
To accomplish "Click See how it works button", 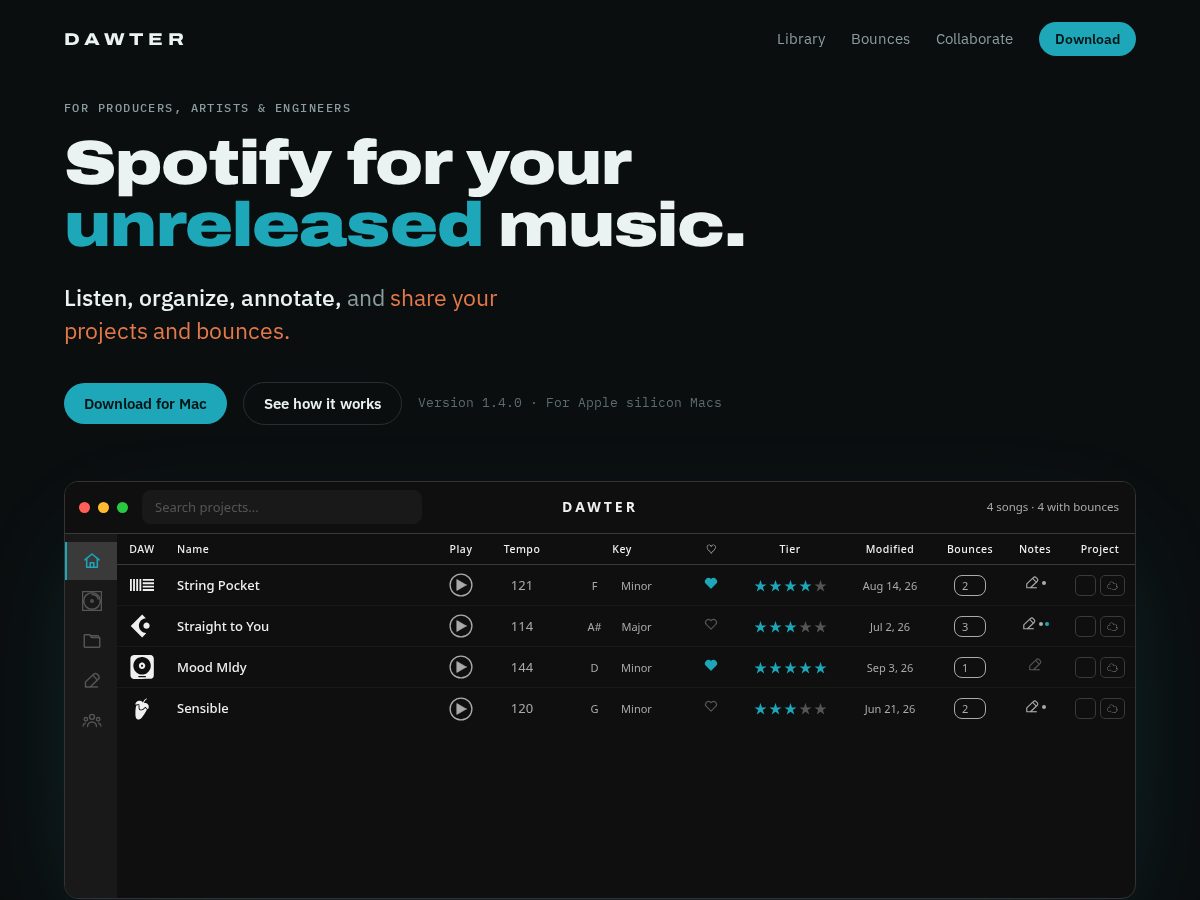I will pos(322,403).
